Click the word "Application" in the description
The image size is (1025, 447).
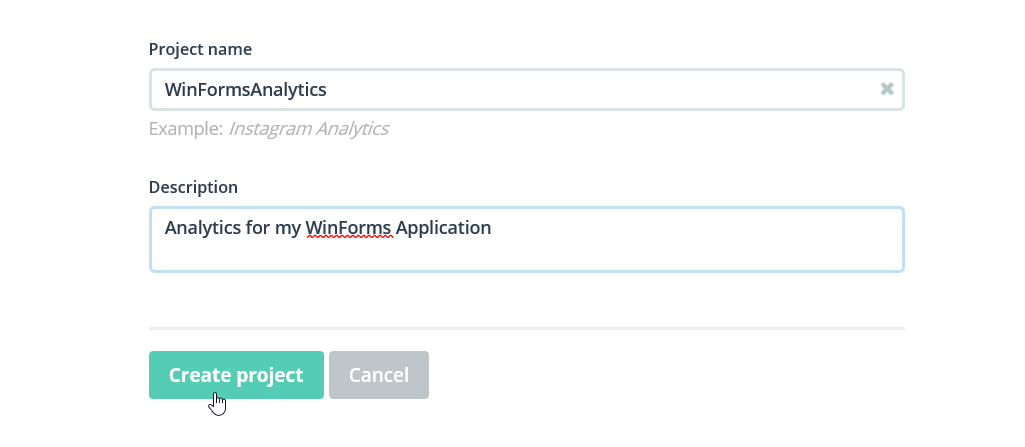tap(443, 227)
